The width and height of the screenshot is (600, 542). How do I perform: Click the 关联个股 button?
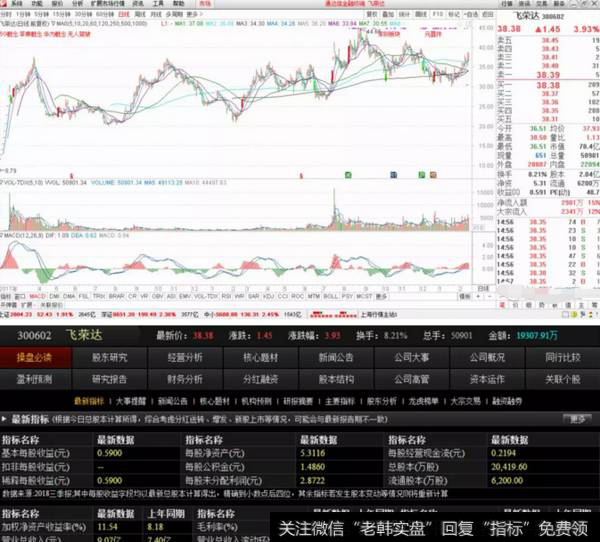(562, 380)
